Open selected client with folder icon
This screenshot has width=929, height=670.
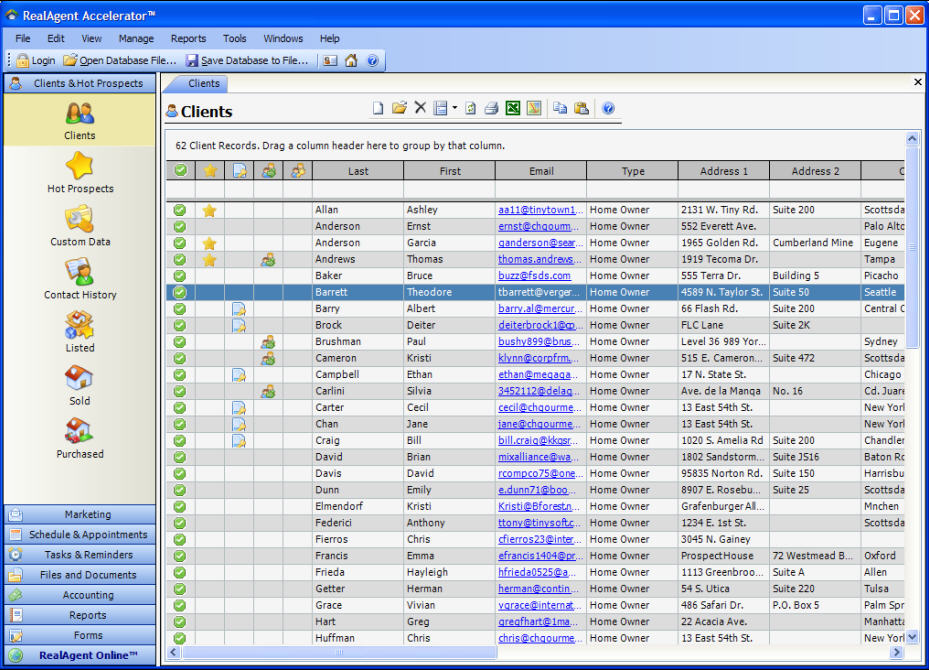399,108
